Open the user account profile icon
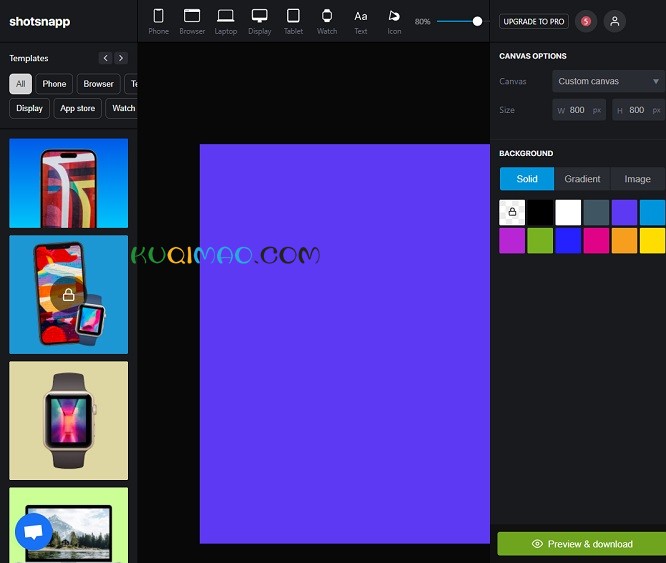 tap(615, 21)
